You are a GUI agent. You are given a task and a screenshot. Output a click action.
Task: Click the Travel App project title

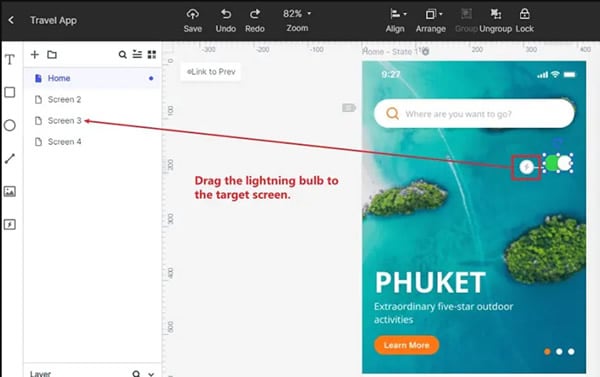coord(53,20)
